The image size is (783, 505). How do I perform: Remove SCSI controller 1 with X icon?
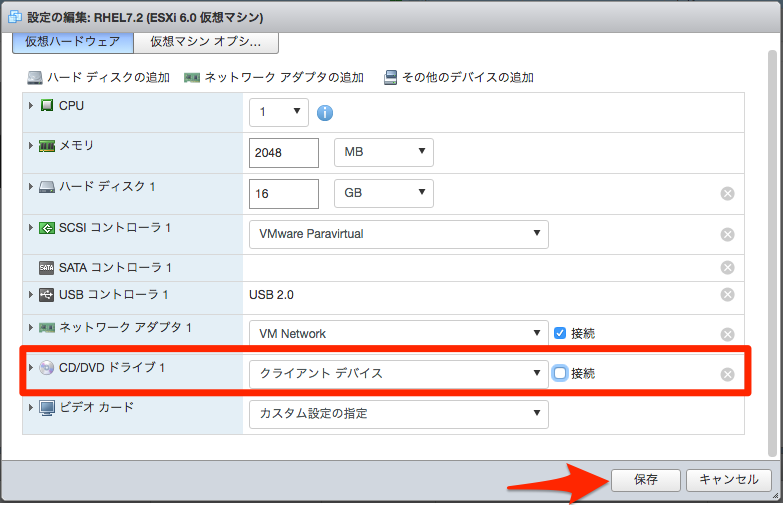tap(728, 234)
